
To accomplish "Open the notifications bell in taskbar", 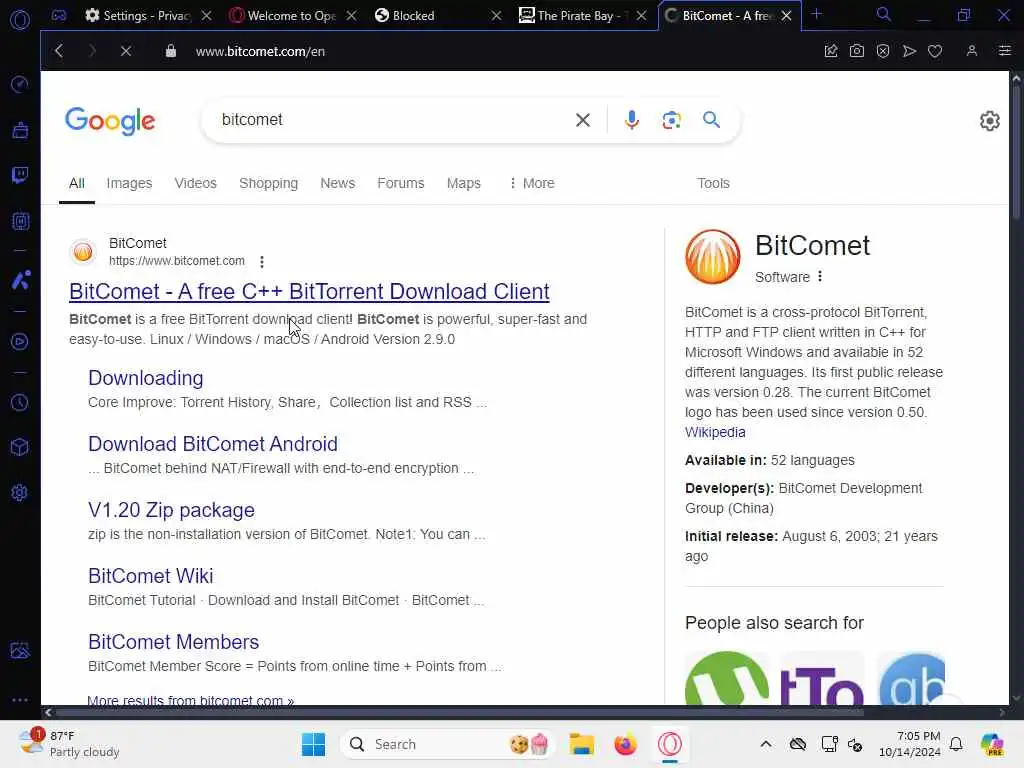I will (956, 744).
